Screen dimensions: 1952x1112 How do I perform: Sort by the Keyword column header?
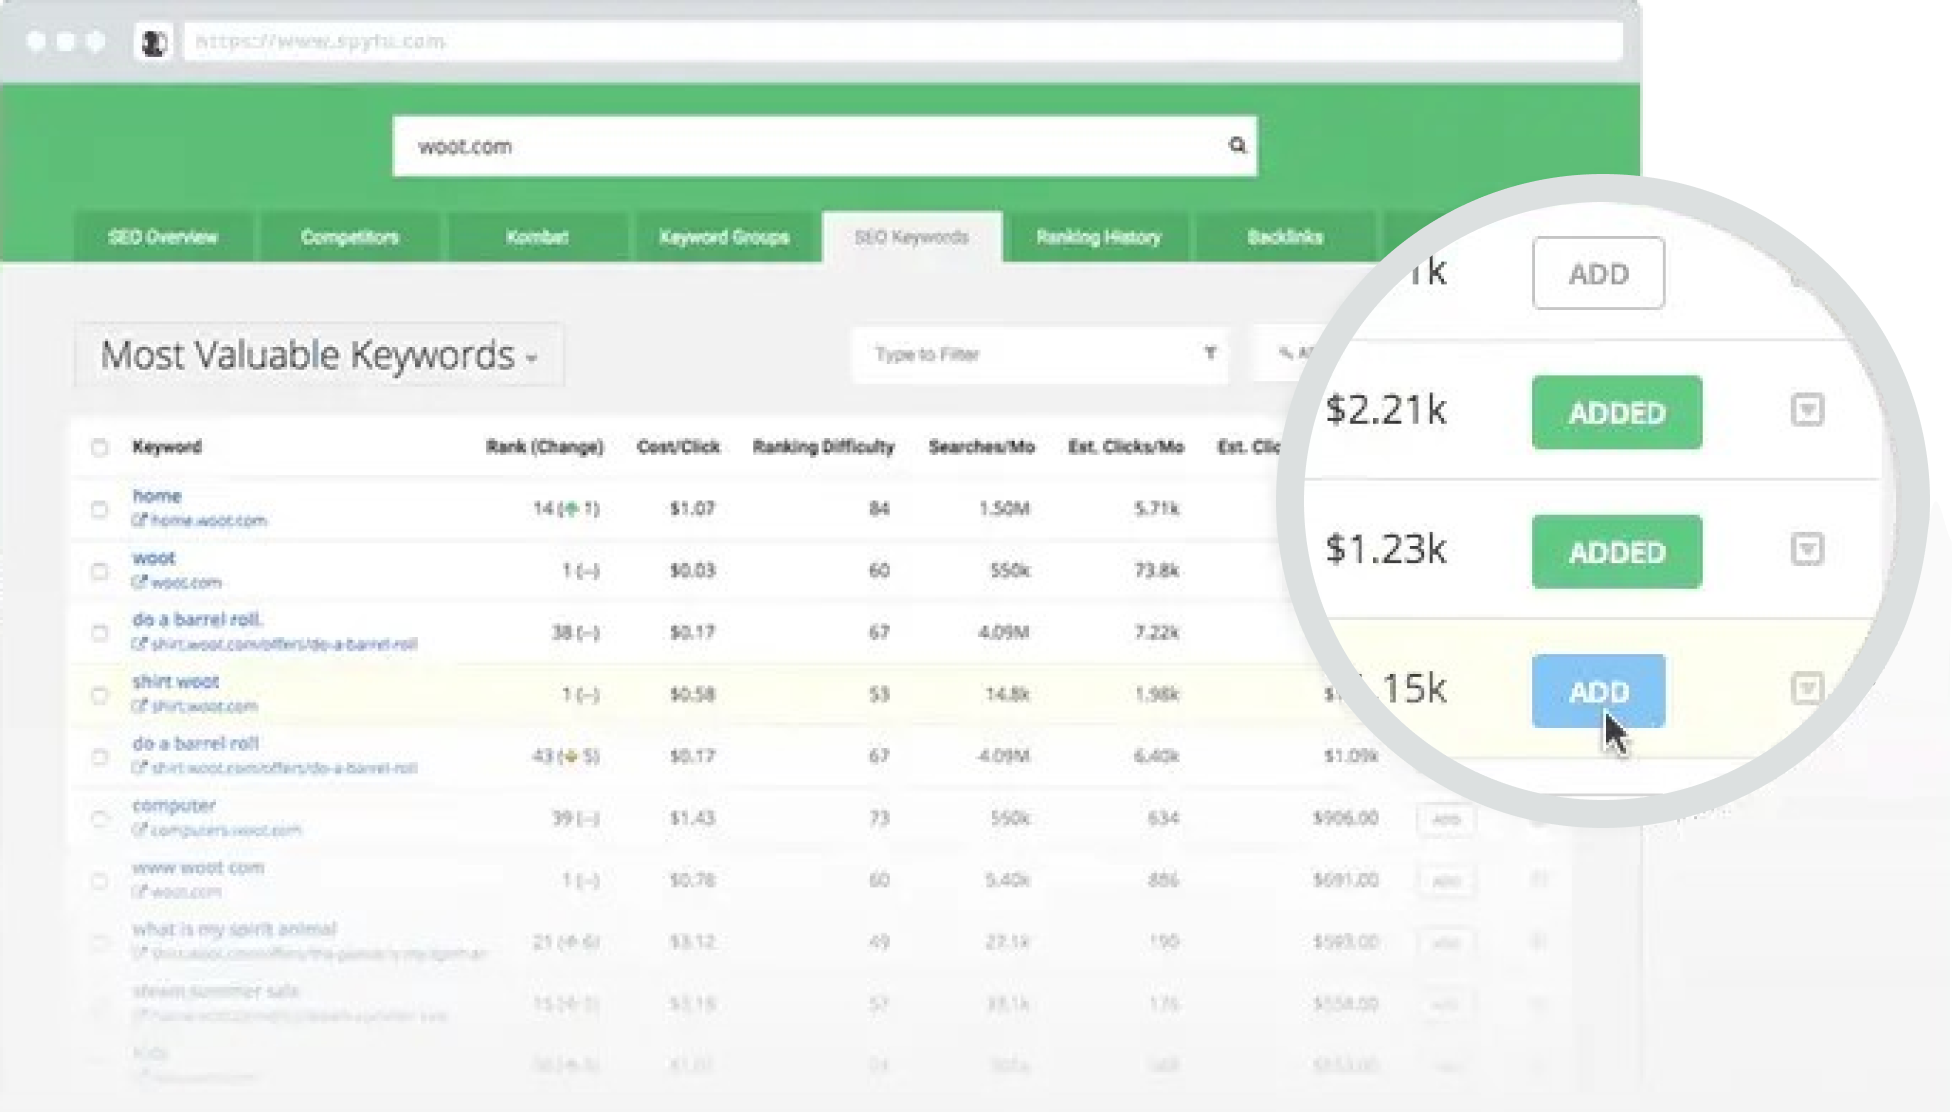(x=167, y=447)
